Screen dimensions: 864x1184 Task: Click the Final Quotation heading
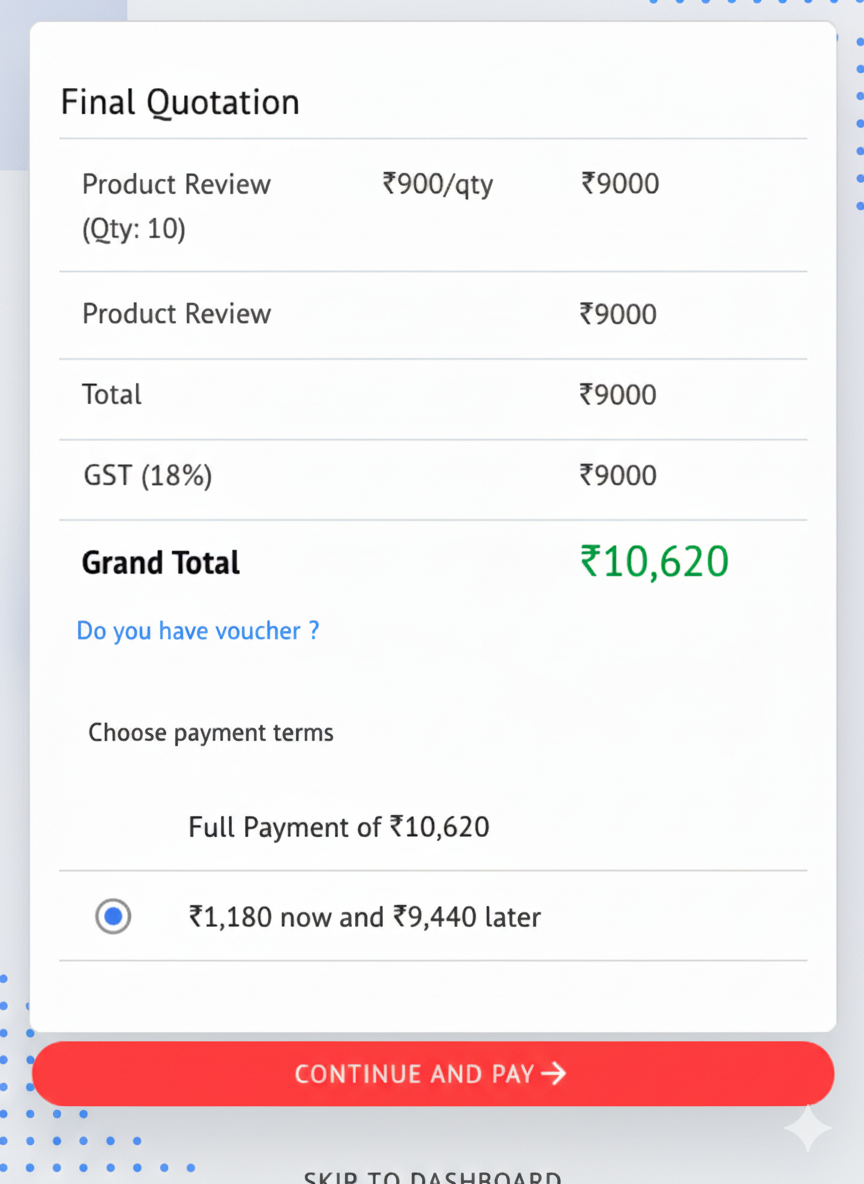point(180,102)
